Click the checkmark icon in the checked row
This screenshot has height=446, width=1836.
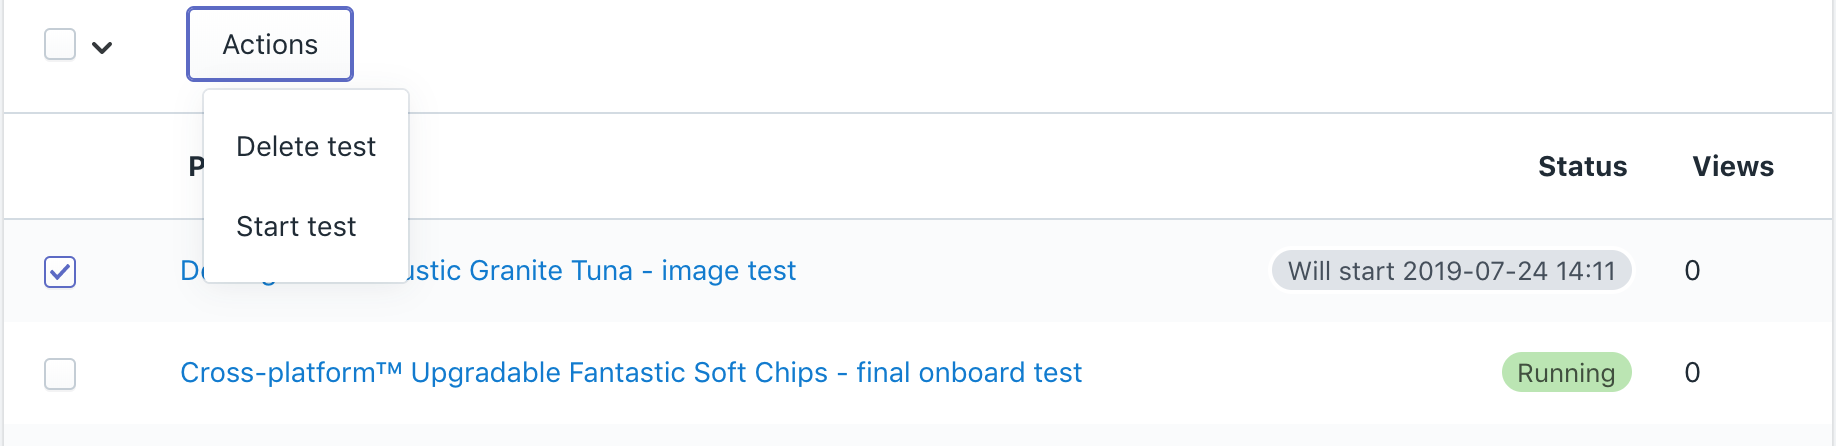pos(60,271)
